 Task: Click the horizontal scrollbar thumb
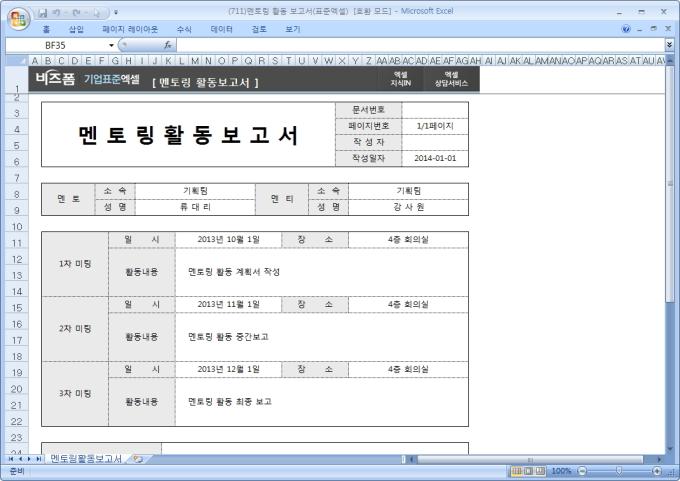click(530, 459)
